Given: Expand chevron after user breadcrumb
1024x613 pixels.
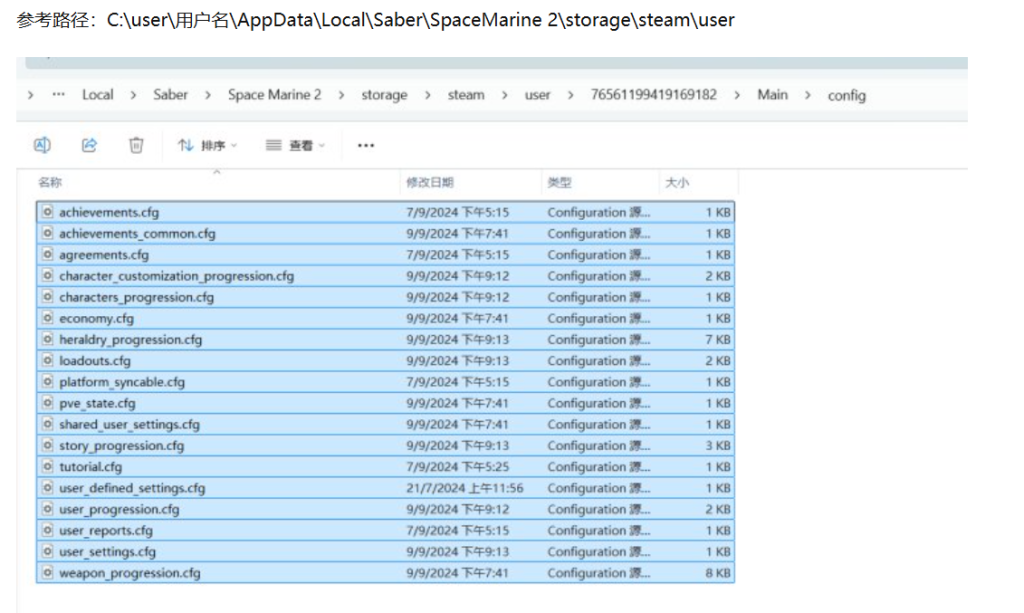Looking at the screenshot, I should [570, 95].
